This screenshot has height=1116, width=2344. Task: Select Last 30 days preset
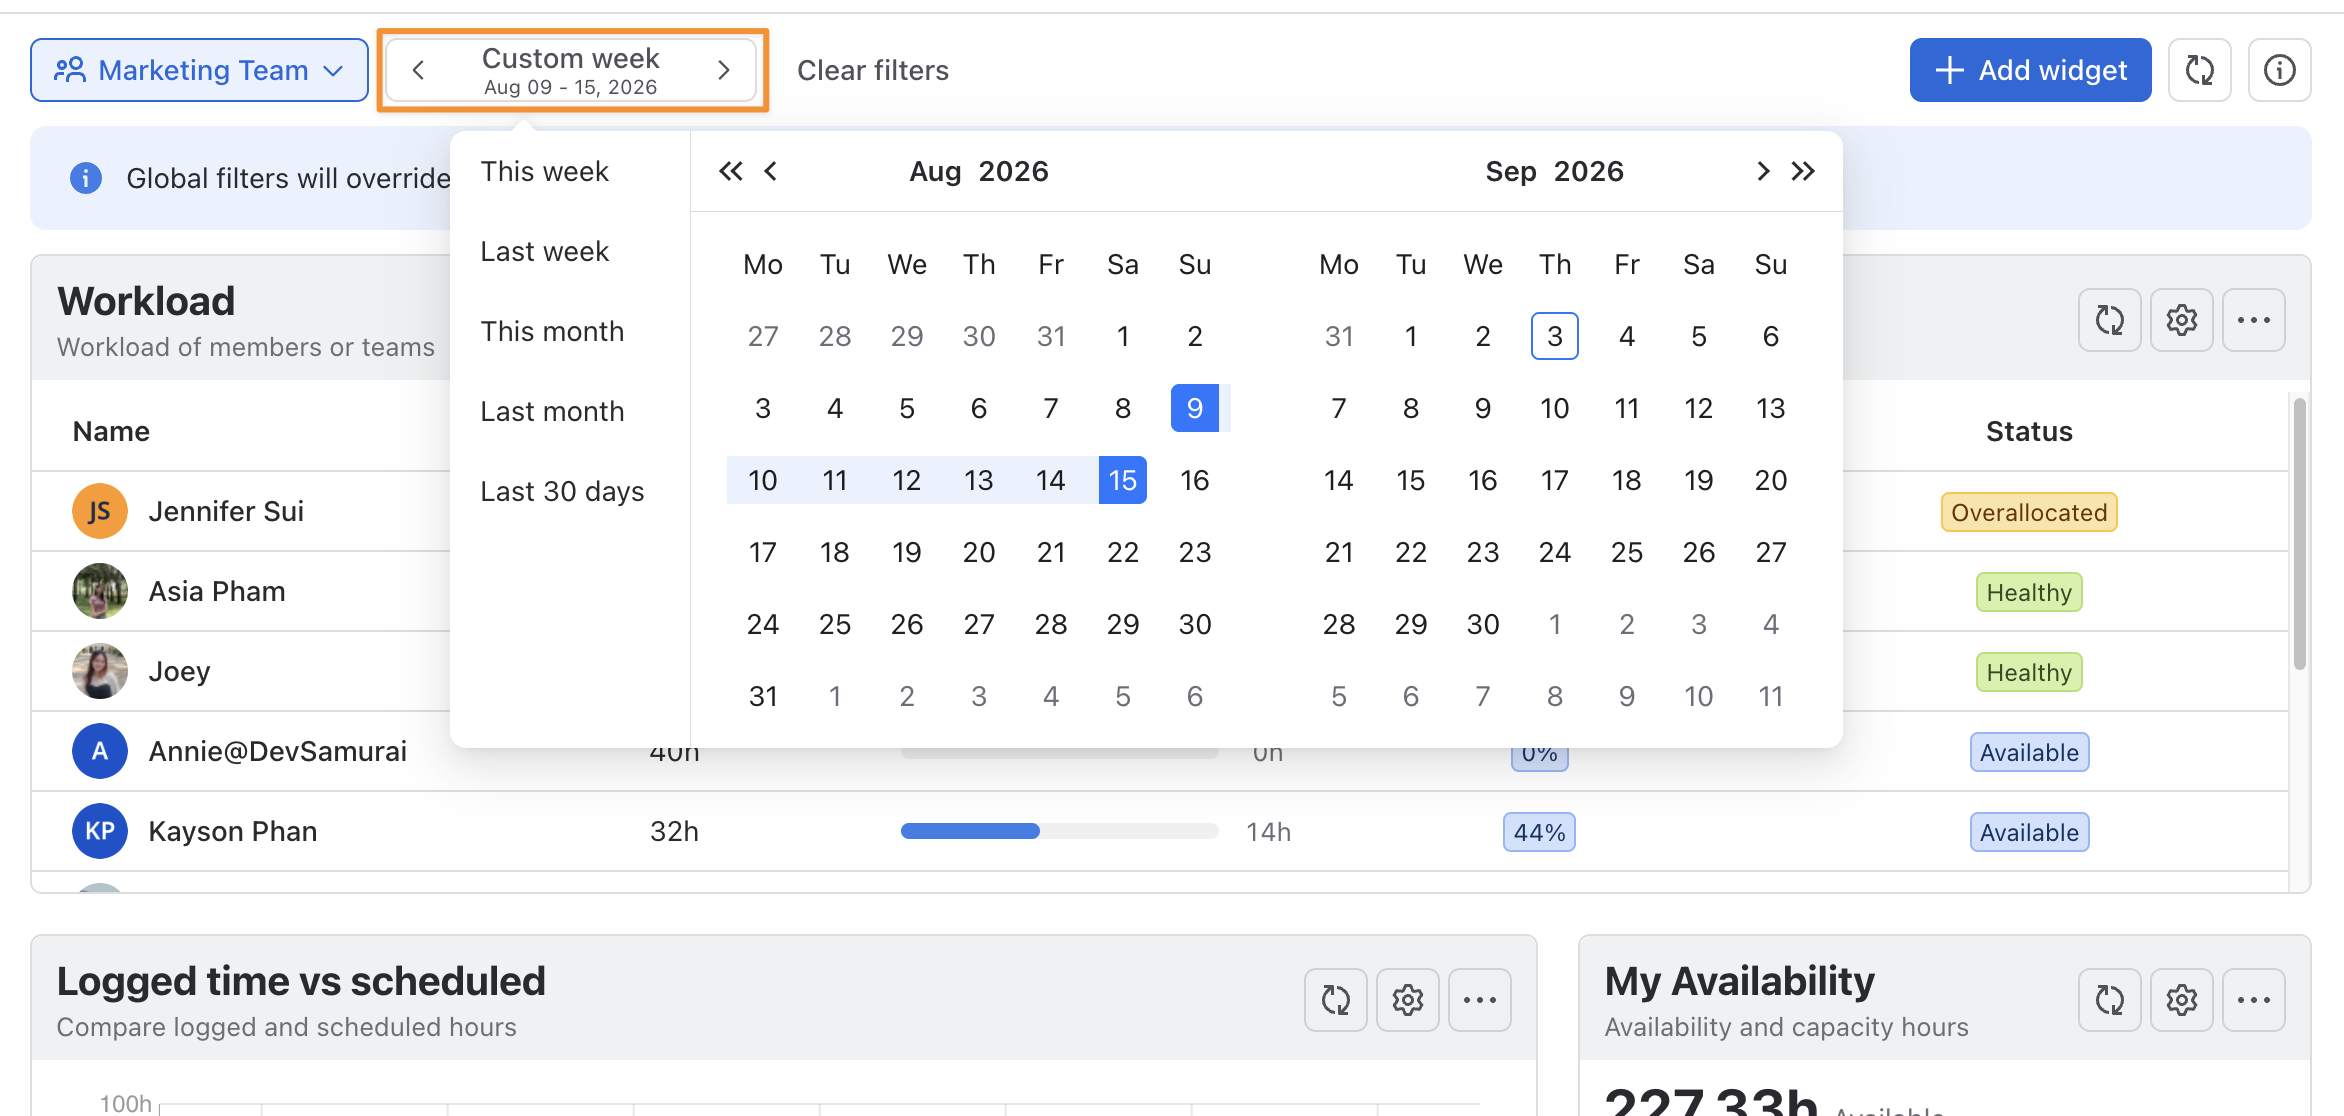coord(562,491)
